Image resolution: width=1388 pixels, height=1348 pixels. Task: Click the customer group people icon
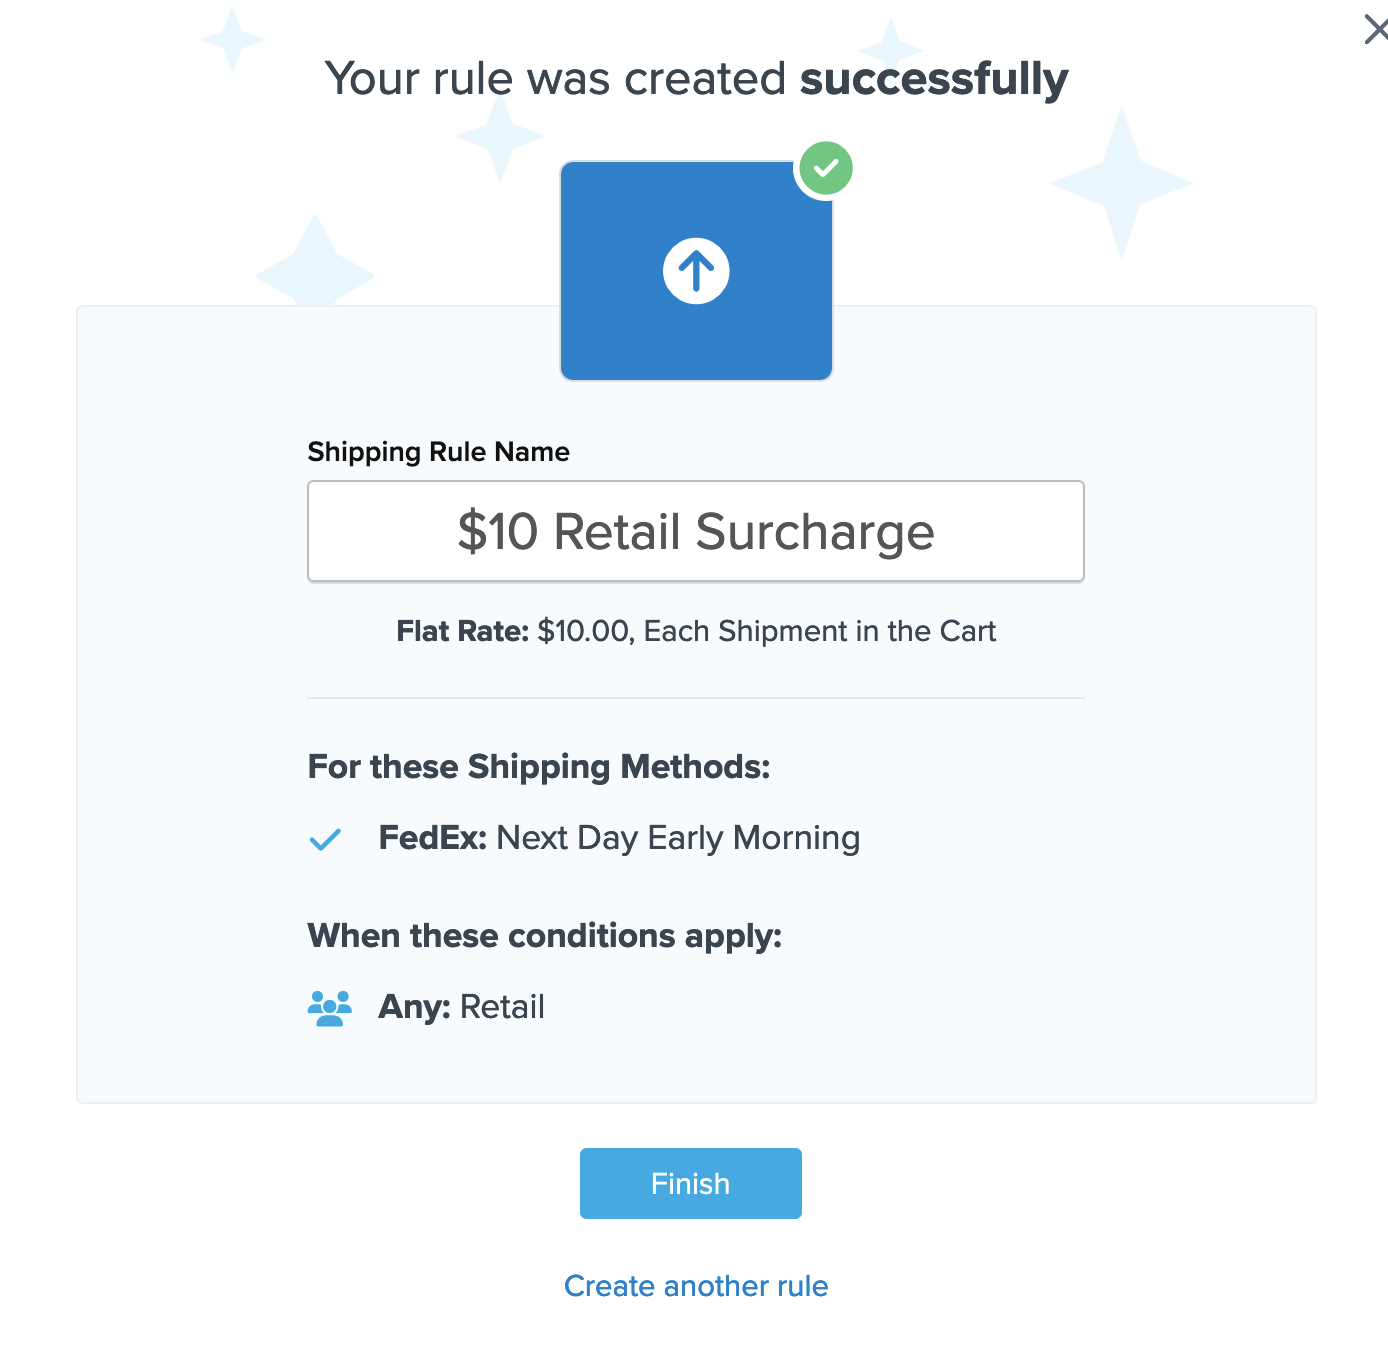point(329,1008)
